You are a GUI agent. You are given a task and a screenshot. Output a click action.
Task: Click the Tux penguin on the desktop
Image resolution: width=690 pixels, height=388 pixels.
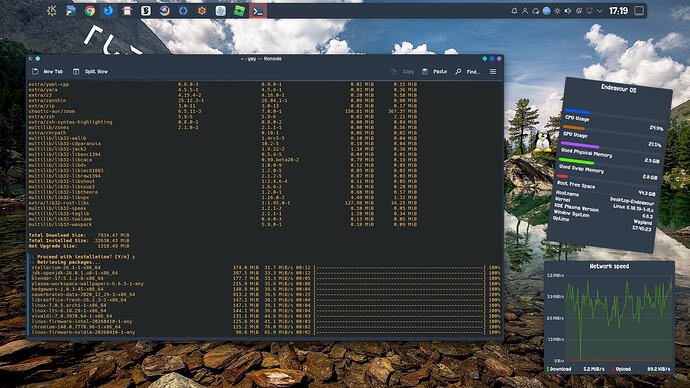click(x=543, y=142)
